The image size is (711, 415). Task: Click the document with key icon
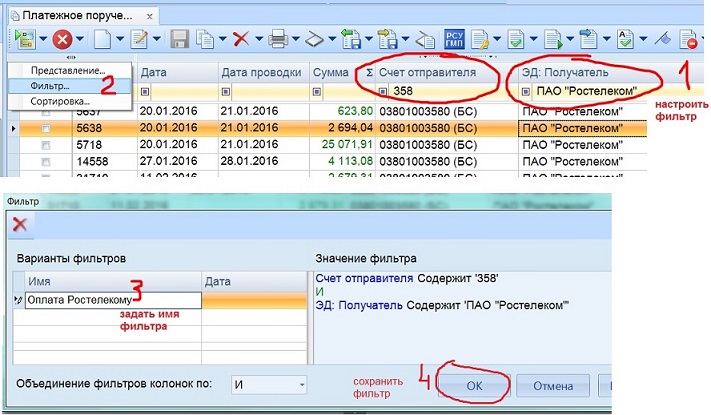(480, 39)
